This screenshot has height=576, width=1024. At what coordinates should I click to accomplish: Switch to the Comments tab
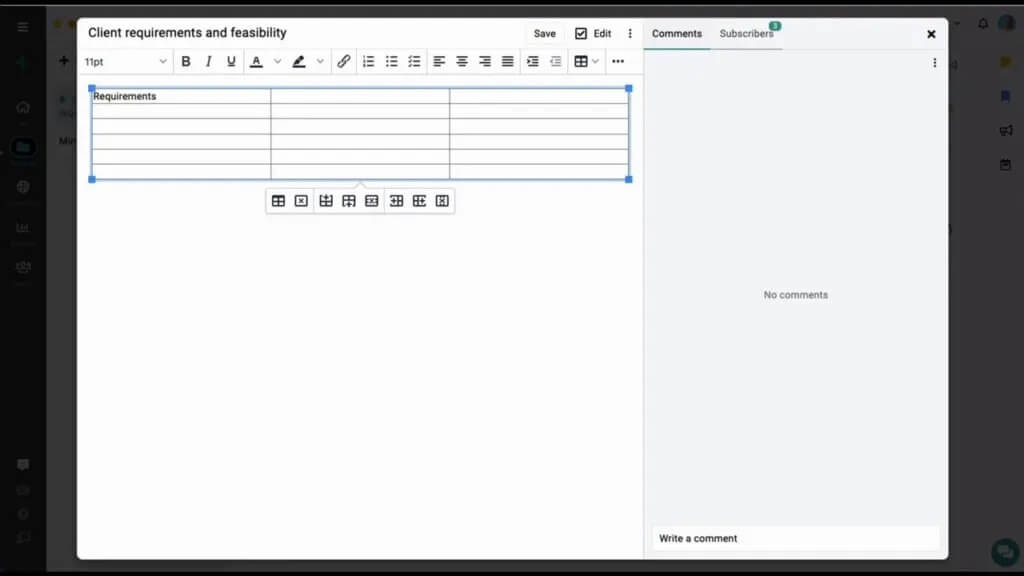tap(677, 33)
